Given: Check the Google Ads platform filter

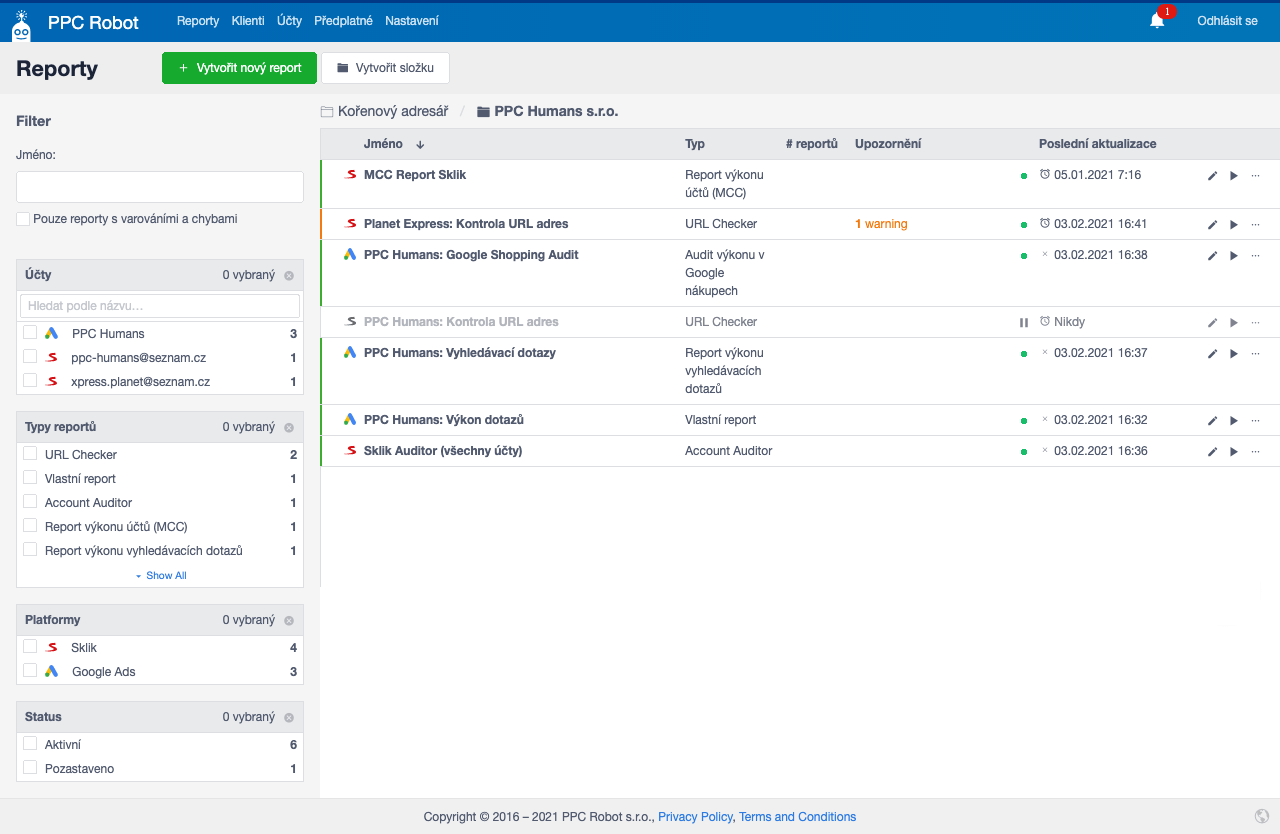Looking at the screenshot, I should pos(30,671).
